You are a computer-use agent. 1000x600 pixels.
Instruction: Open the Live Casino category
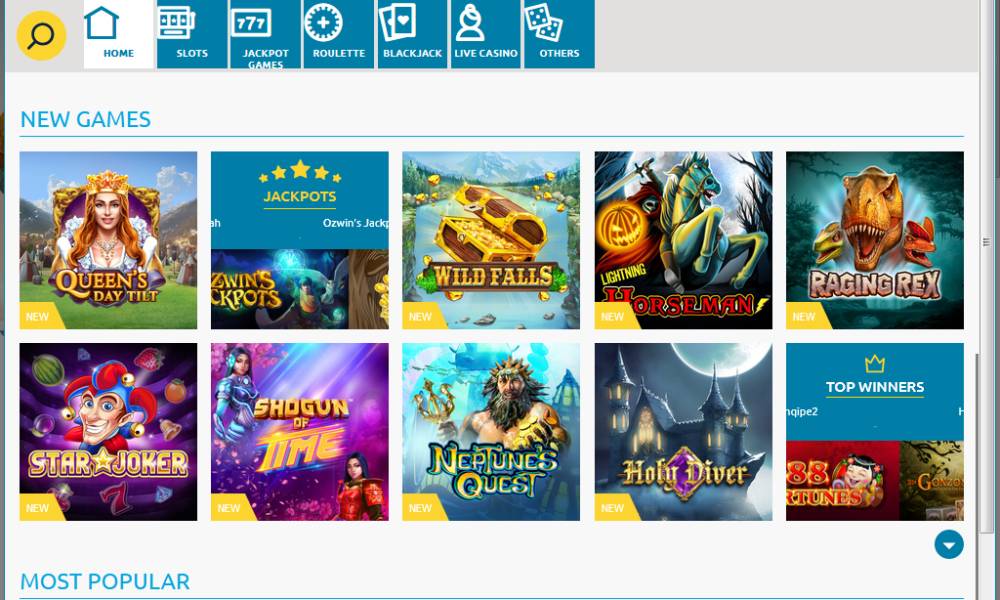[486, 34]
